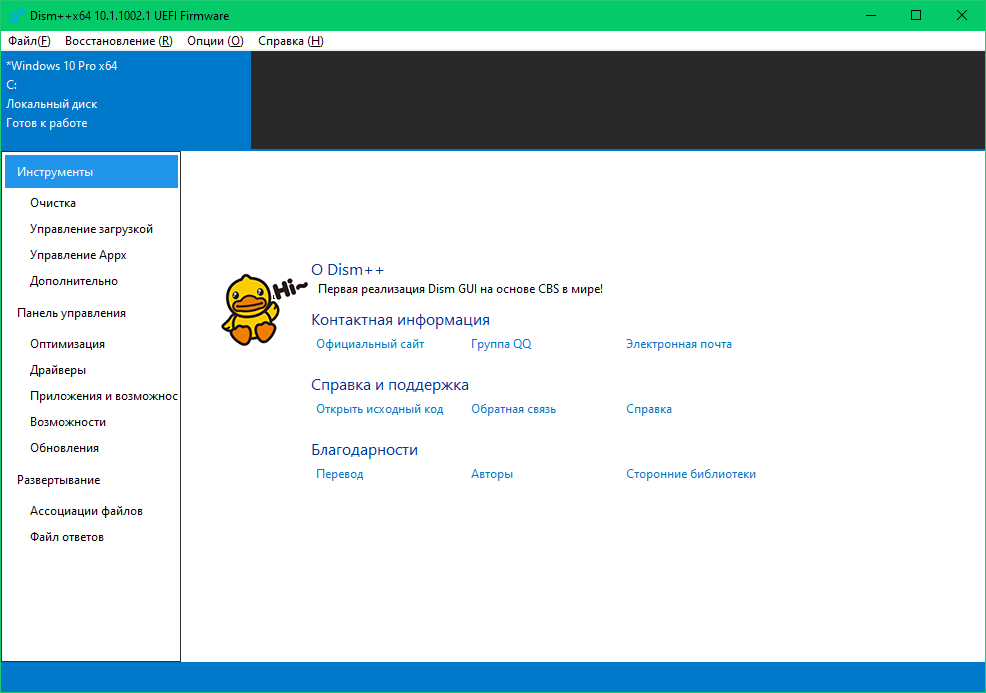Open Приложения и возможности in sidebar
Image resolution: width=986 pixels, height=693 pixels.
pyautogui.click(x=104, y=396)
